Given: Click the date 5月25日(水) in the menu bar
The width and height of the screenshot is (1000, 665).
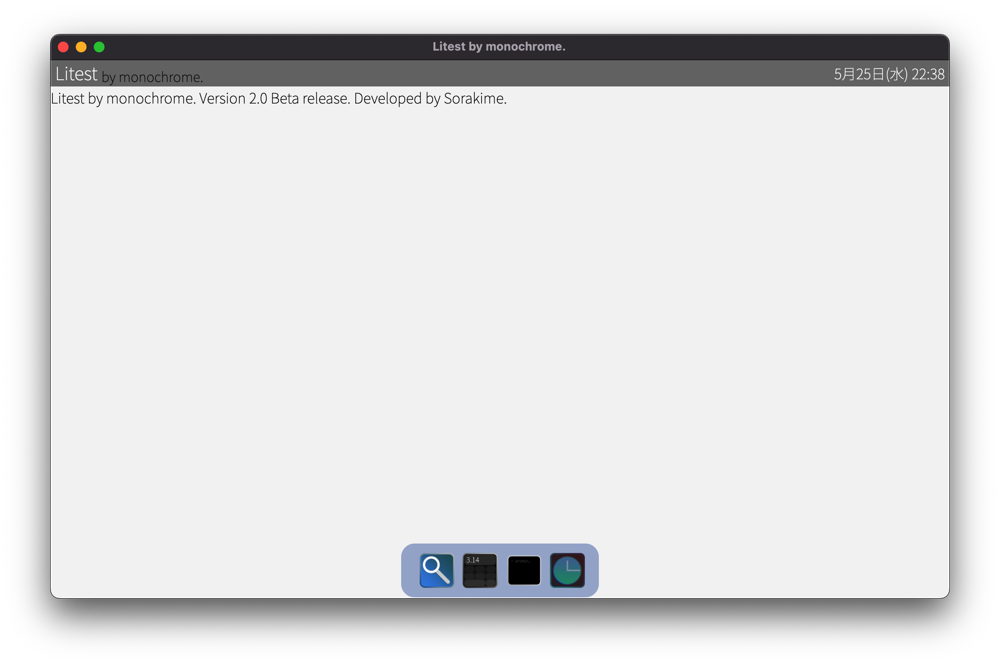Looking at the screenshot, I should tap(870, 74).
